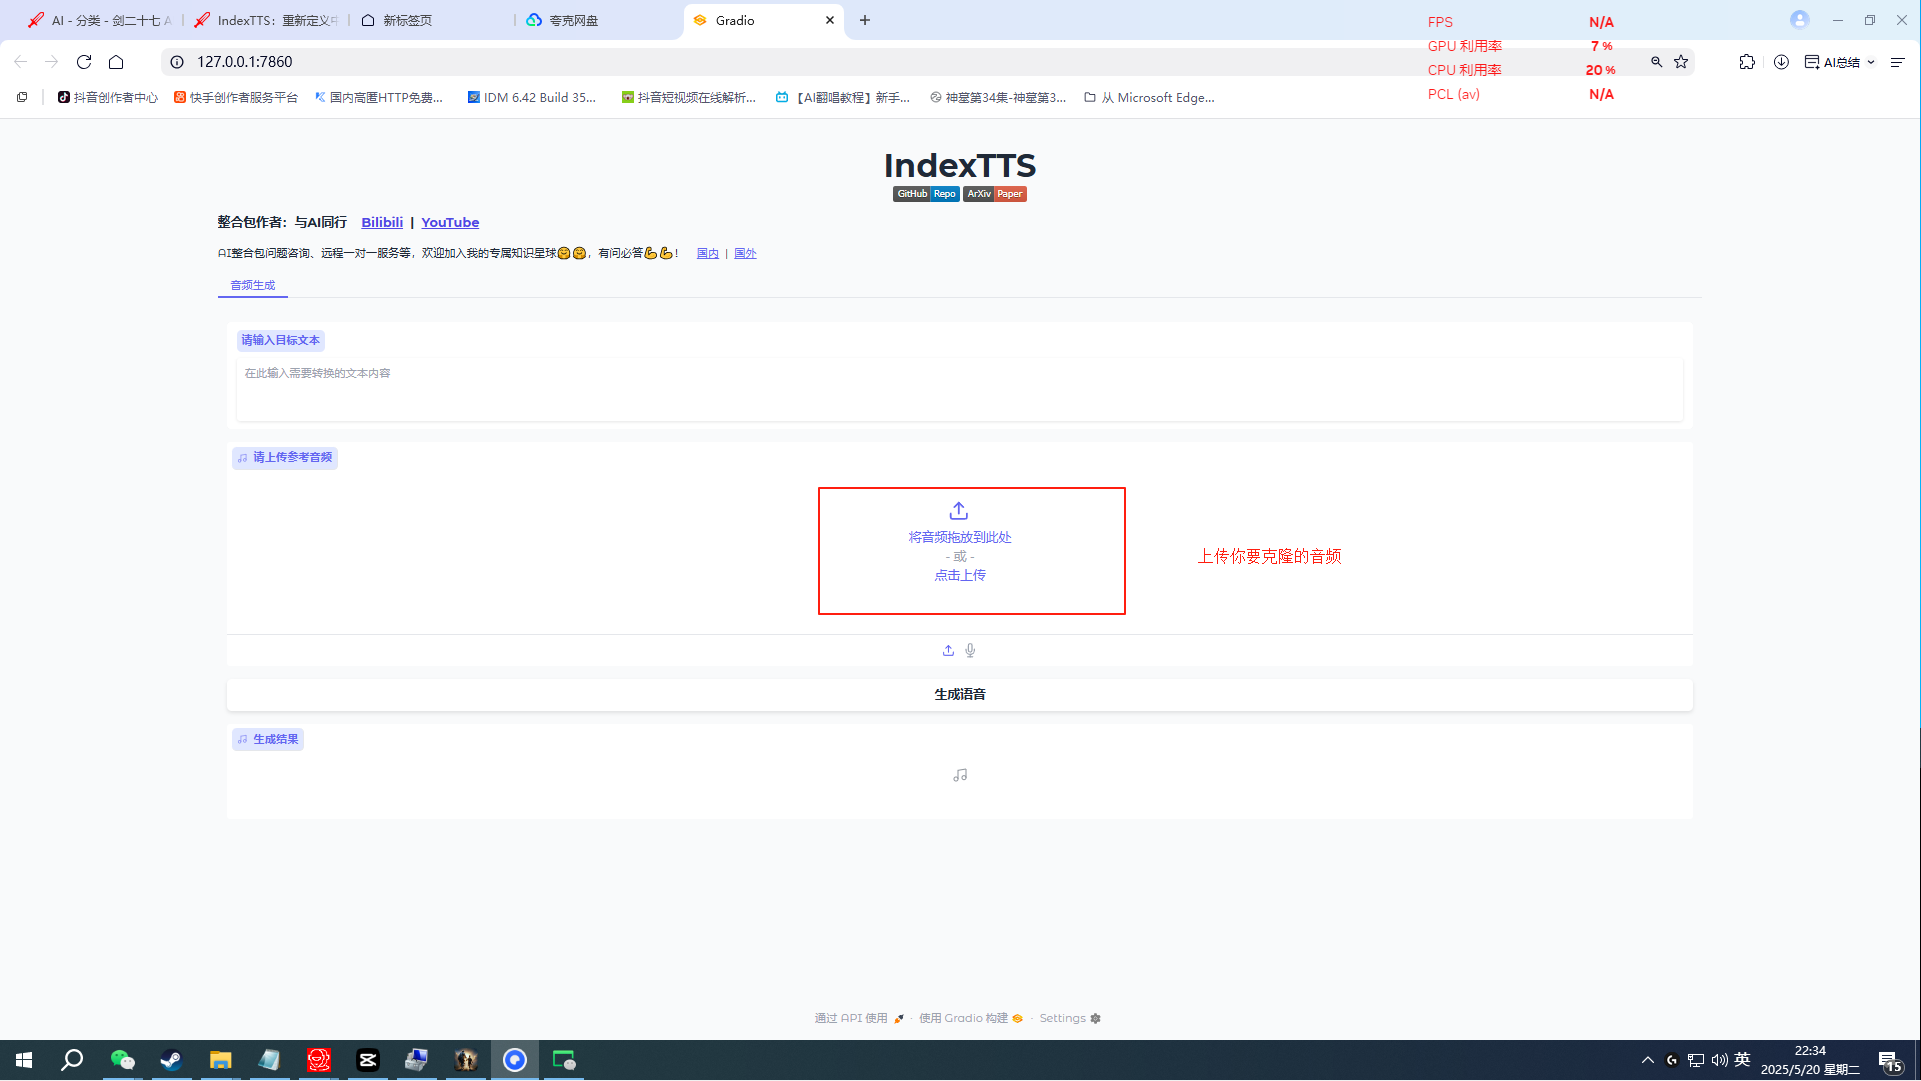Bookmark this page with star icon
Image resolution: width=1921 pixels, height=1081 pixels.
[x=1681, y=62]
